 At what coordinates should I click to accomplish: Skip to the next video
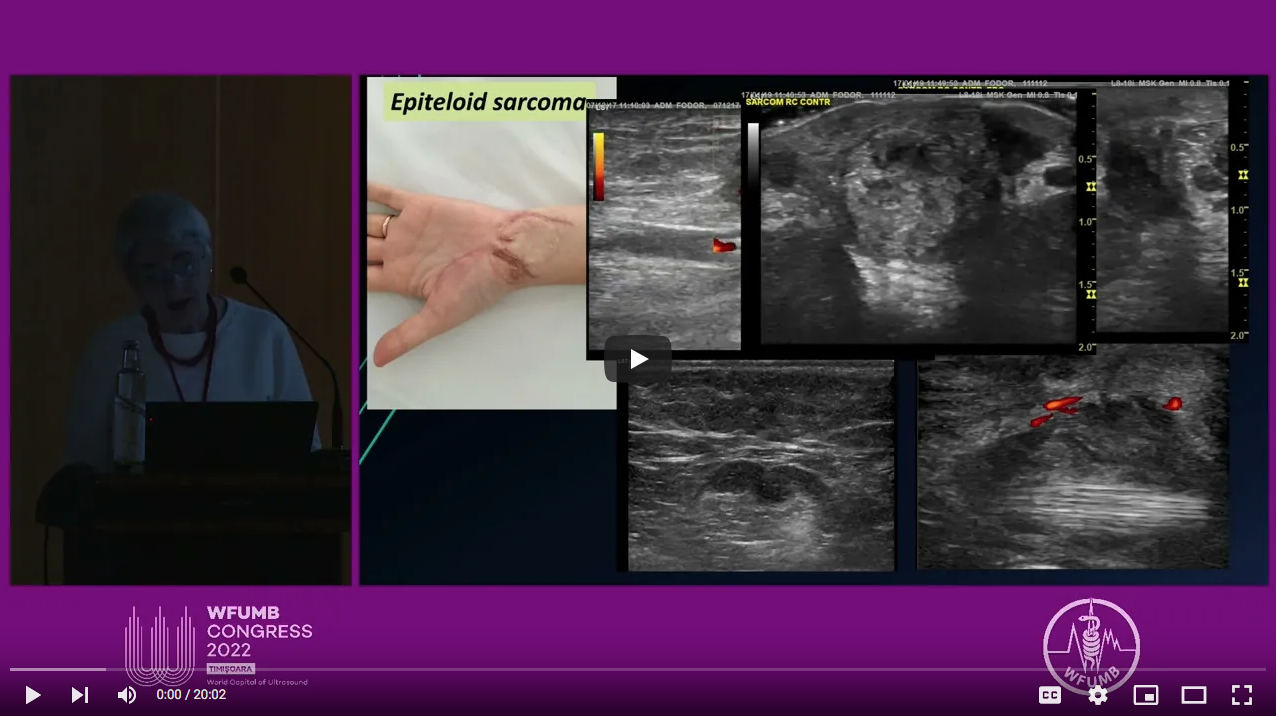[x=80, y=695]
